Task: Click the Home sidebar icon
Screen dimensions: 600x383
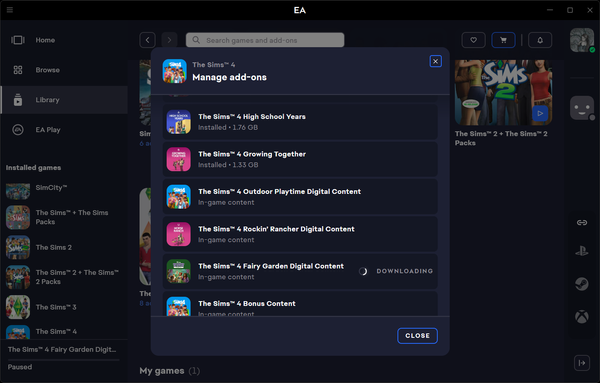Action: pos(18,40)
